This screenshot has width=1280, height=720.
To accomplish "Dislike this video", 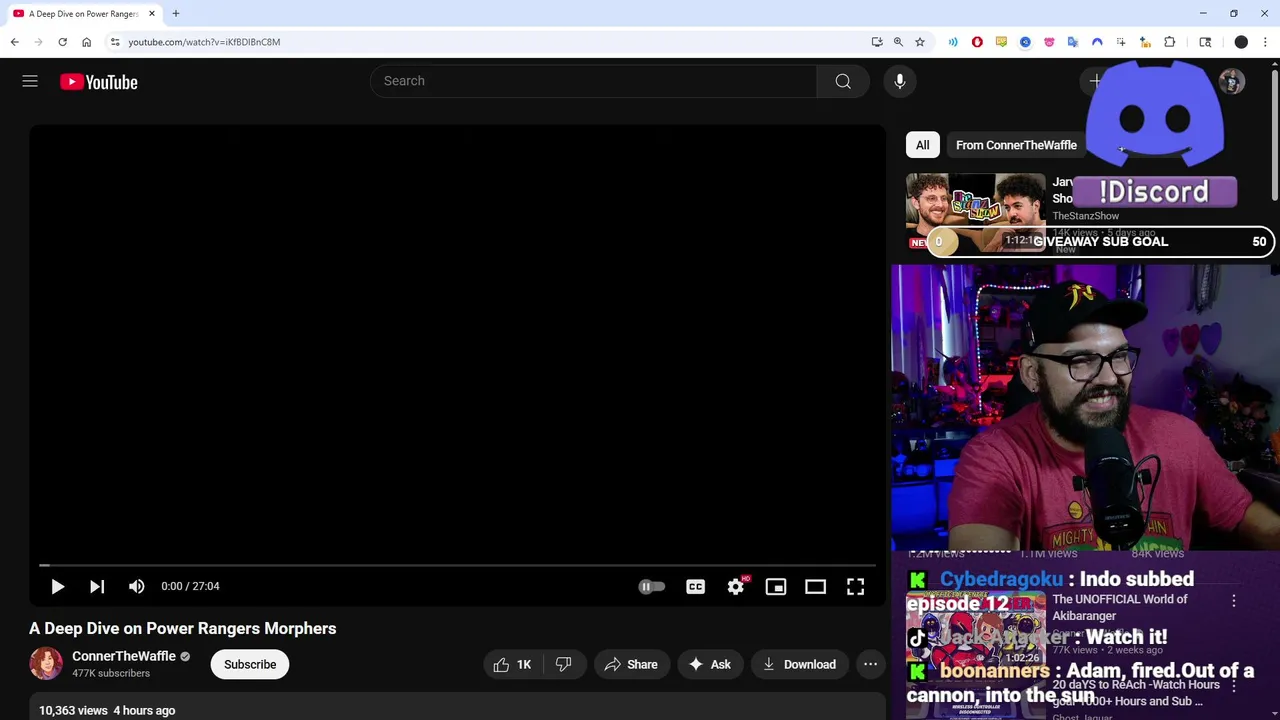I will [564, 664].
